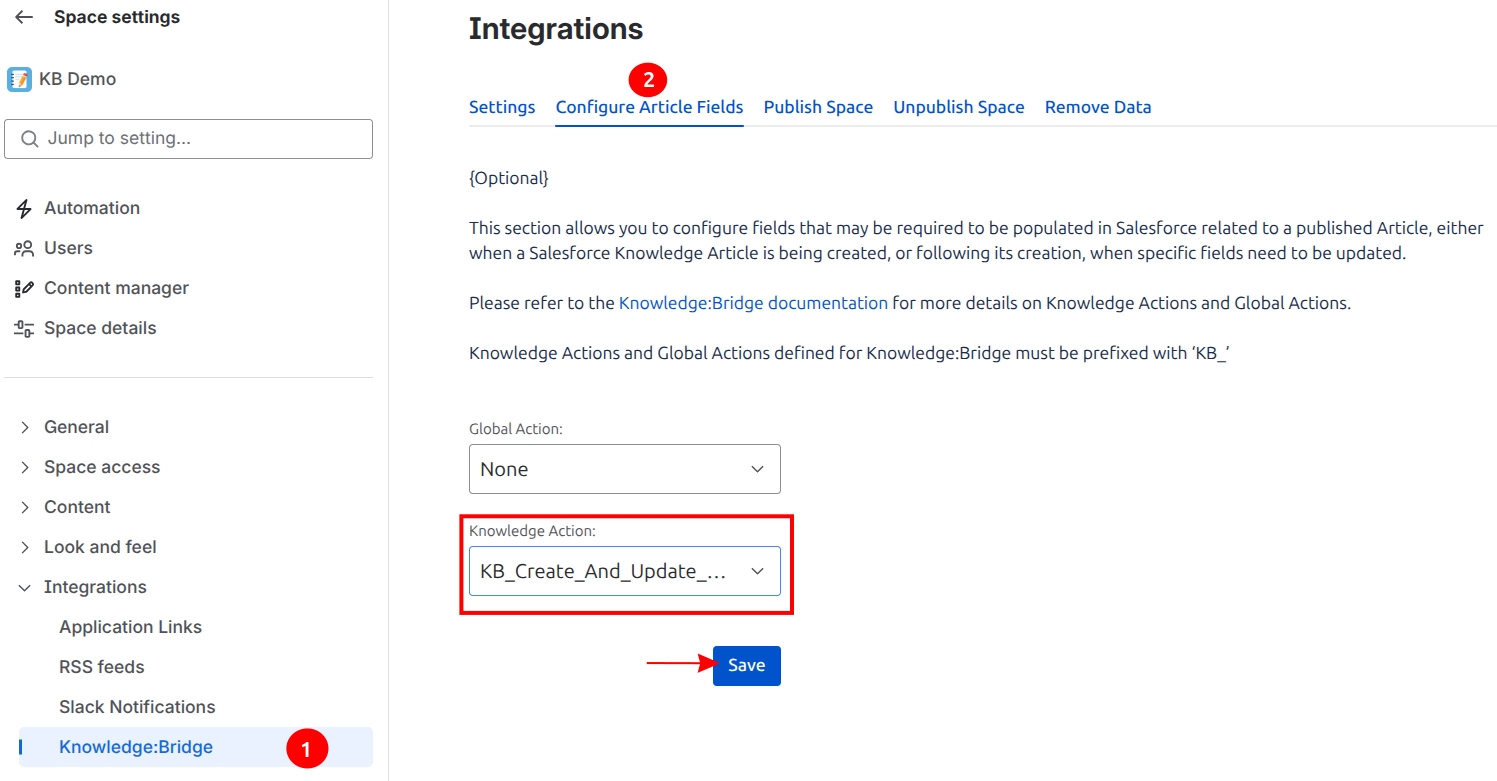The height and width of the screenshot is (781, 1497).
Task: Click the Save button
Action: coord(747,666)
